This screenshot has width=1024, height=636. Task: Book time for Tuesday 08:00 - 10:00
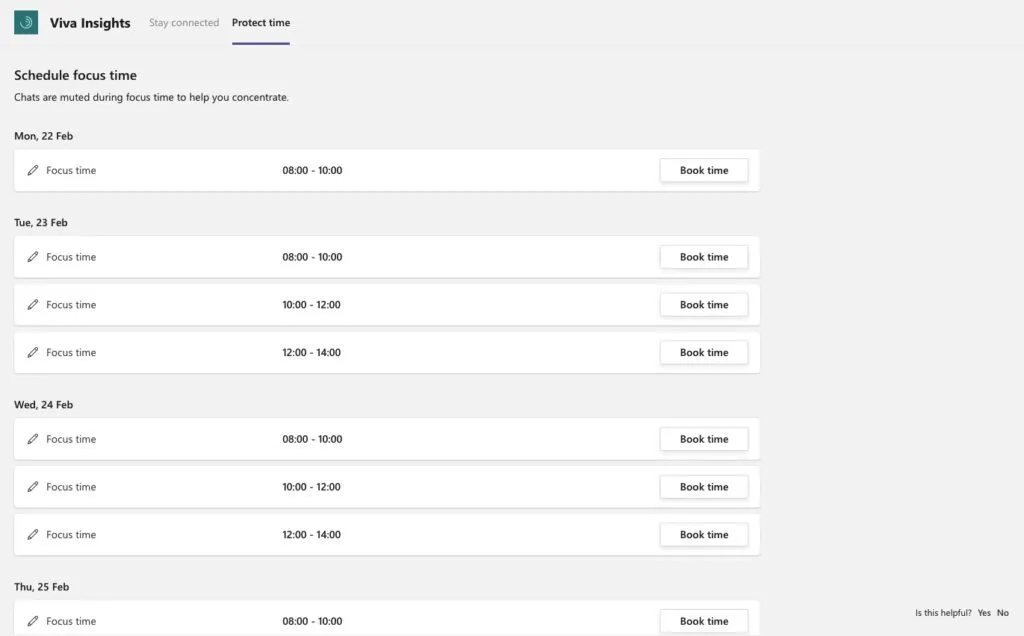(x=704, y=257)
